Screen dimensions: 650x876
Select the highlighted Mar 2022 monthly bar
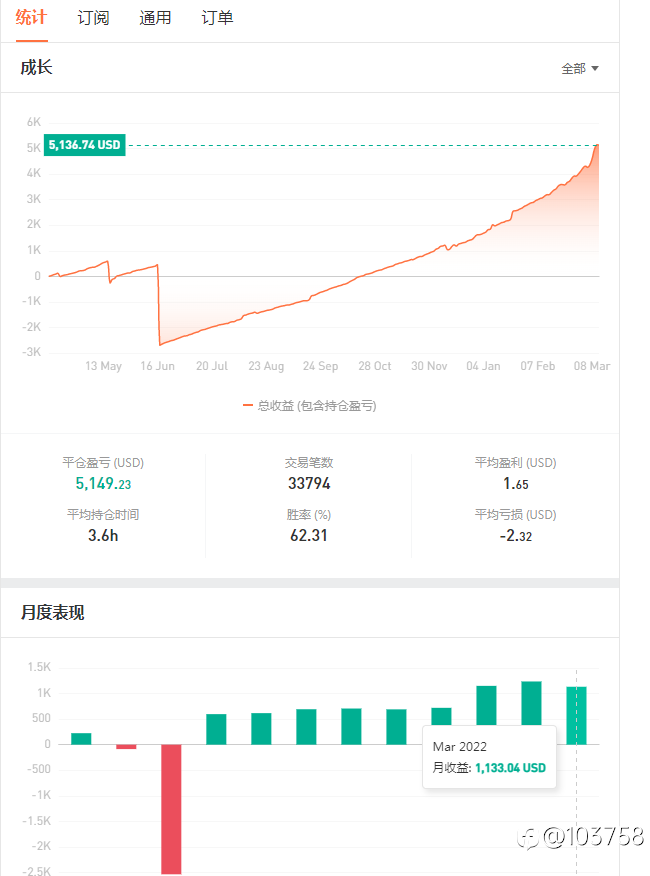pyautogui.click(x=576, y=716)
